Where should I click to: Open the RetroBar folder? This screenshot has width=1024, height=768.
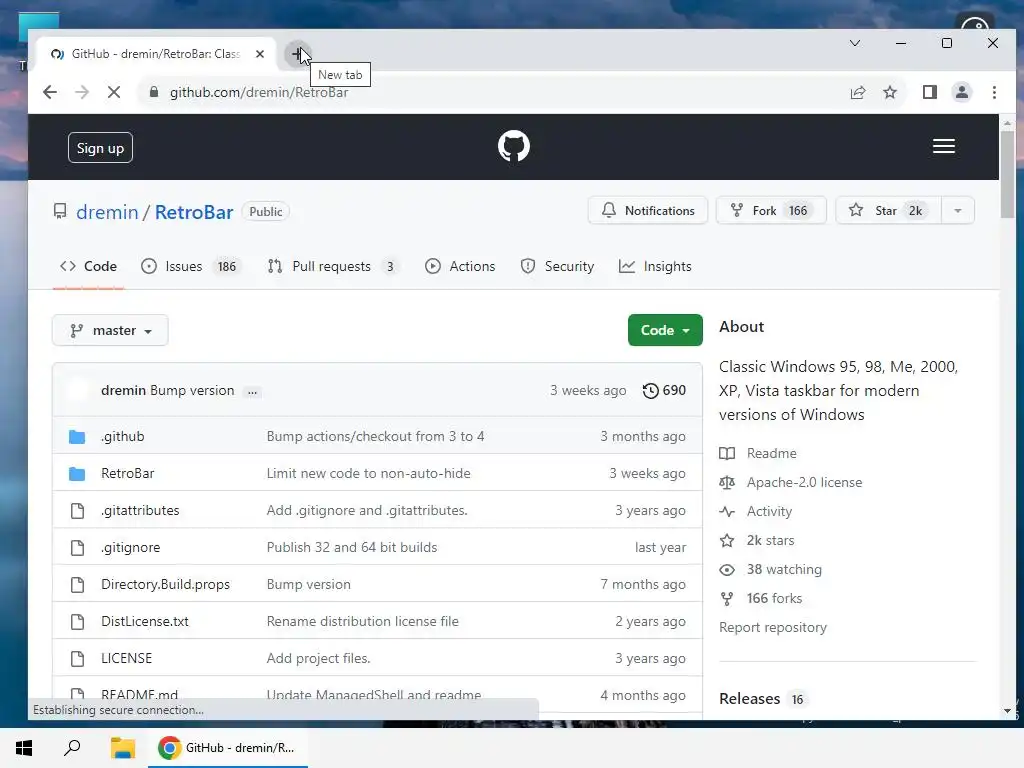coord(128,473)
